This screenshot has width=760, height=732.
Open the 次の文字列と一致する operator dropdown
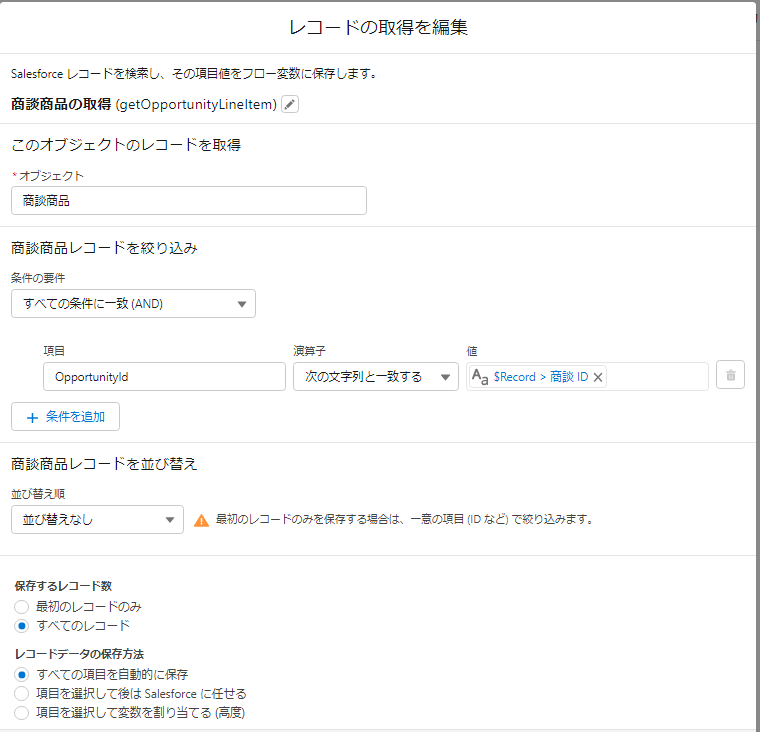tap(376, 377)
